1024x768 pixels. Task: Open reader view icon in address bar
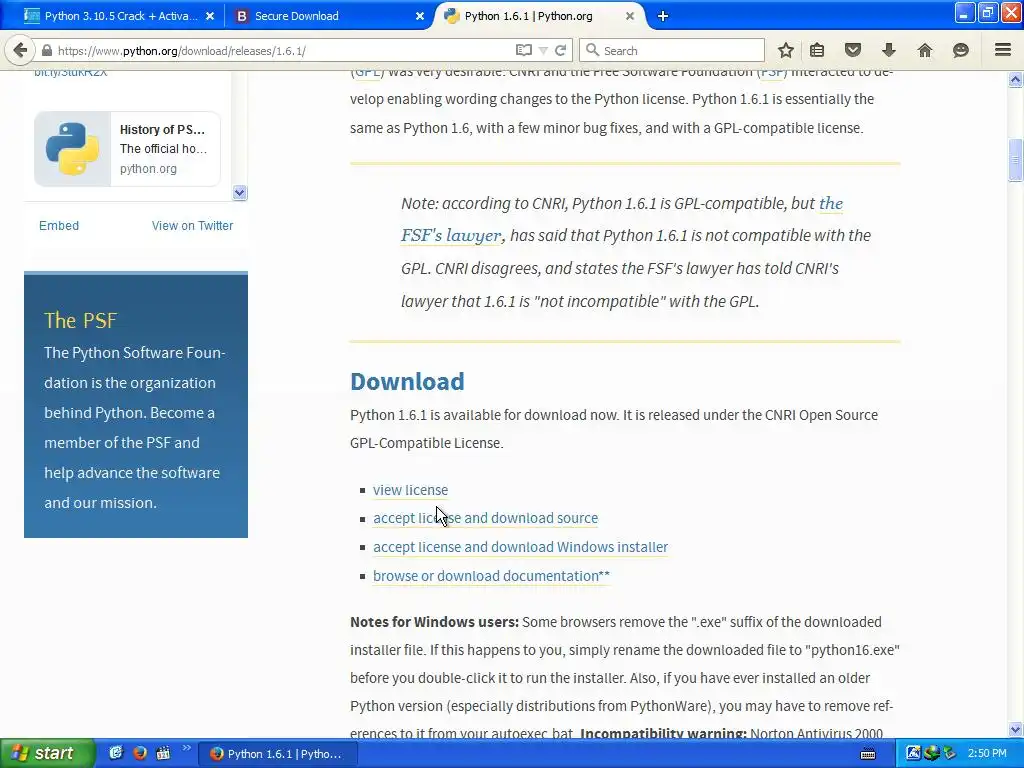[523, 50]
